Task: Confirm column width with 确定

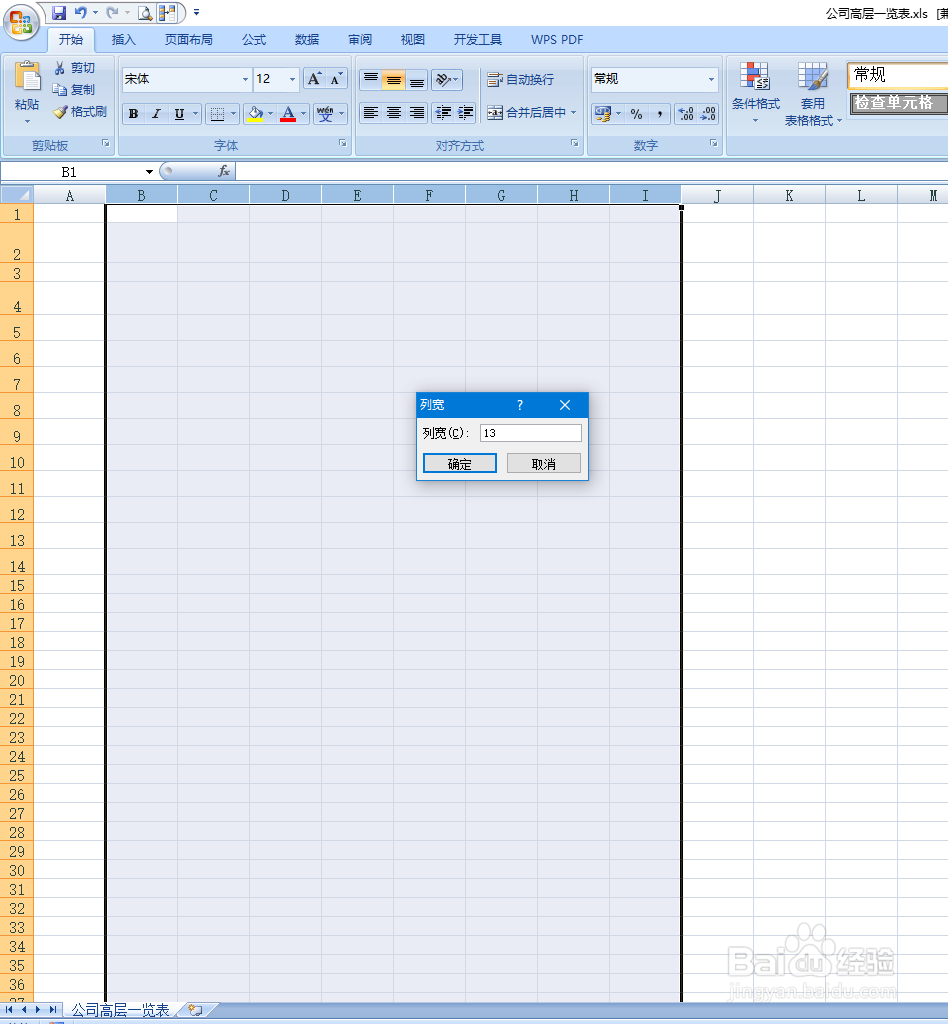Action: tap(460, 464)
